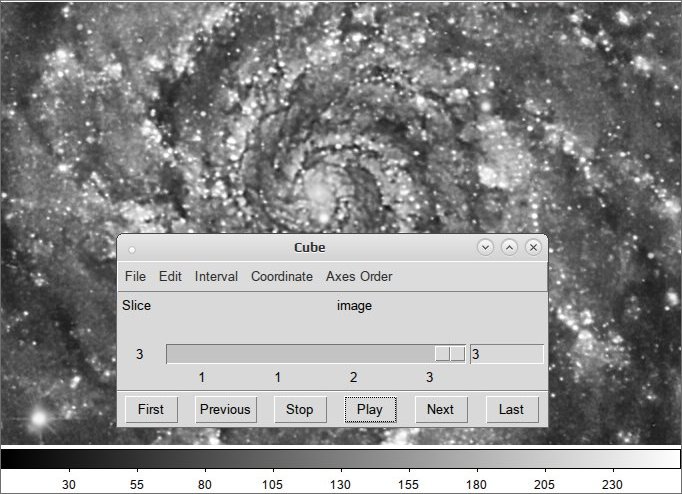Focus the slice number input field

tap(507, 354)
